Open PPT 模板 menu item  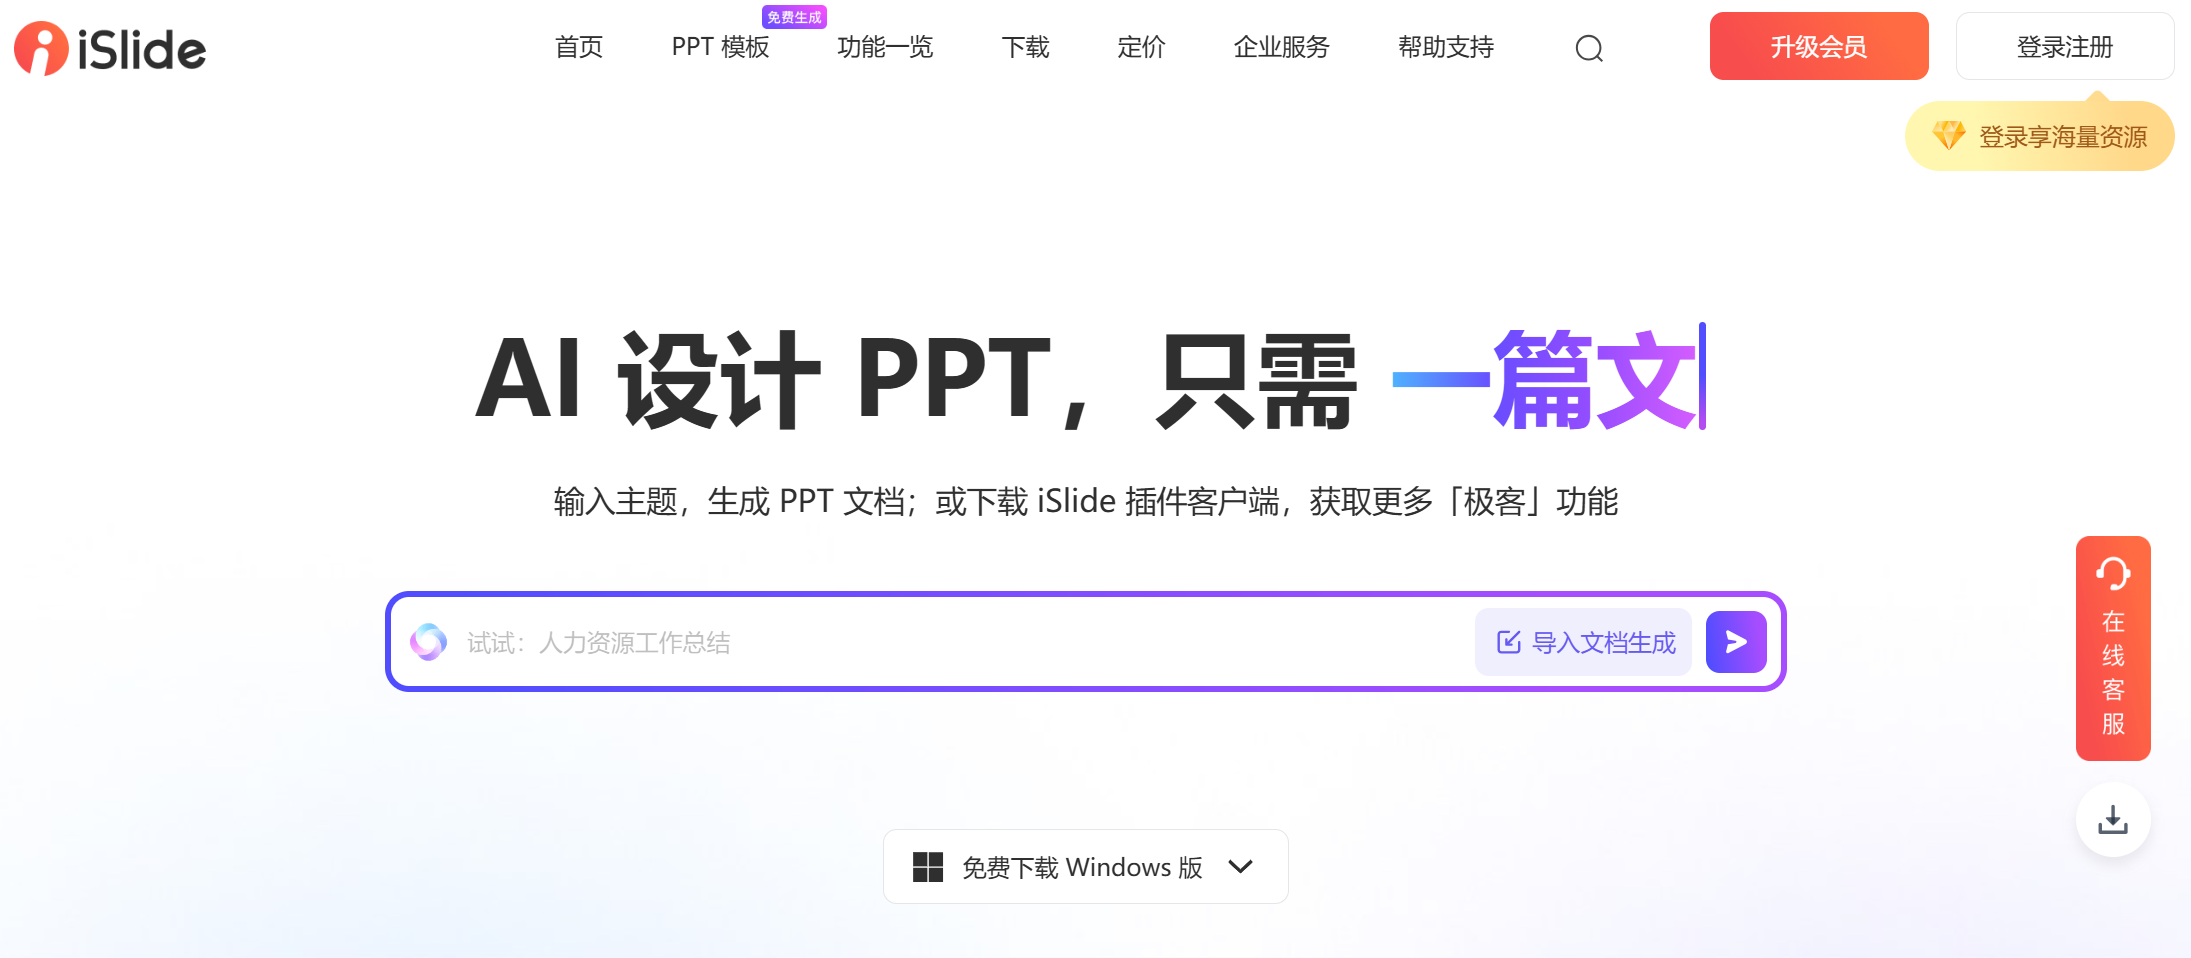click(x=720, y=47)
